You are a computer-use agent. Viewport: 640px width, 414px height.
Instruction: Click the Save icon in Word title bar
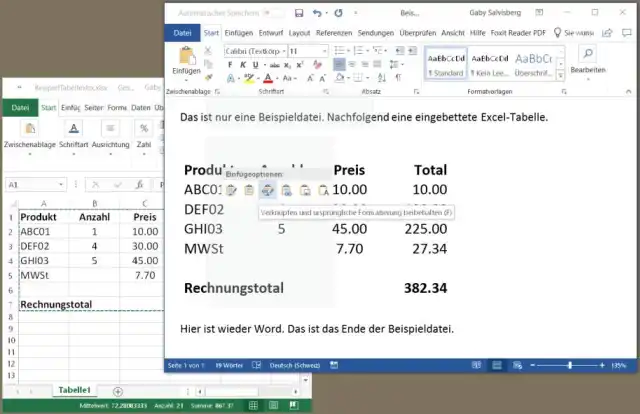[299, 13]
